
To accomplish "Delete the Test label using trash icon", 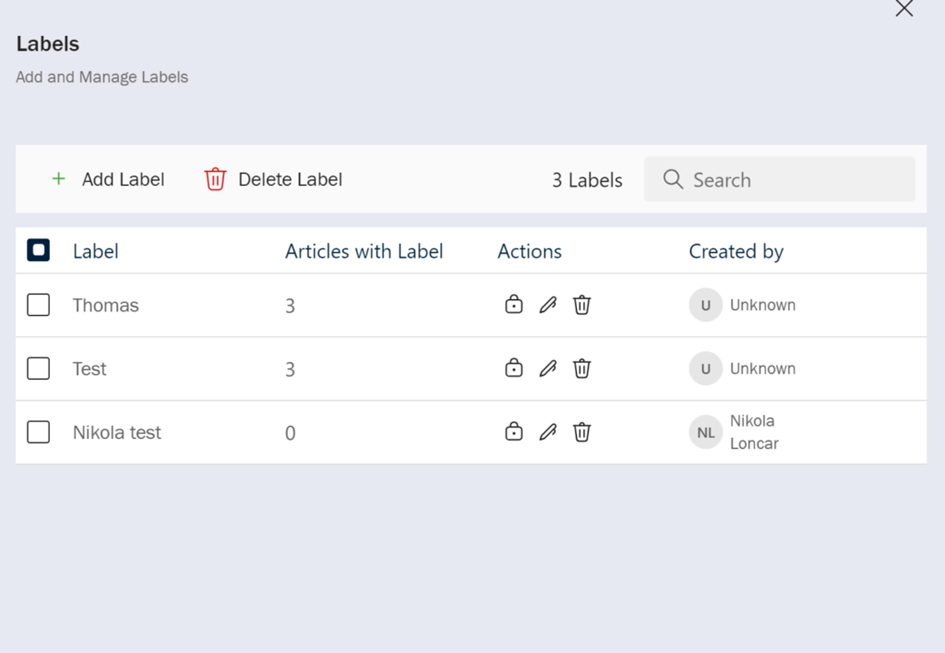I will tap(582, 368).
